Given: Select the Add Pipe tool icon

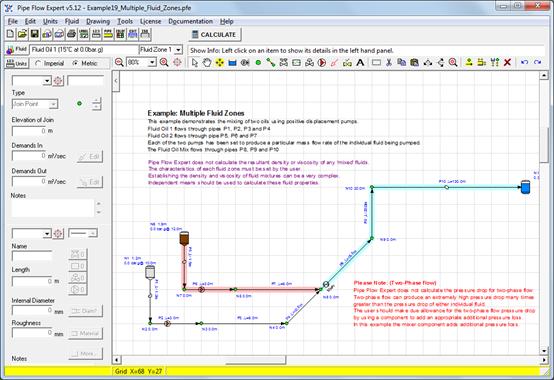Looking at the screenshot, I should coord(271,63).
